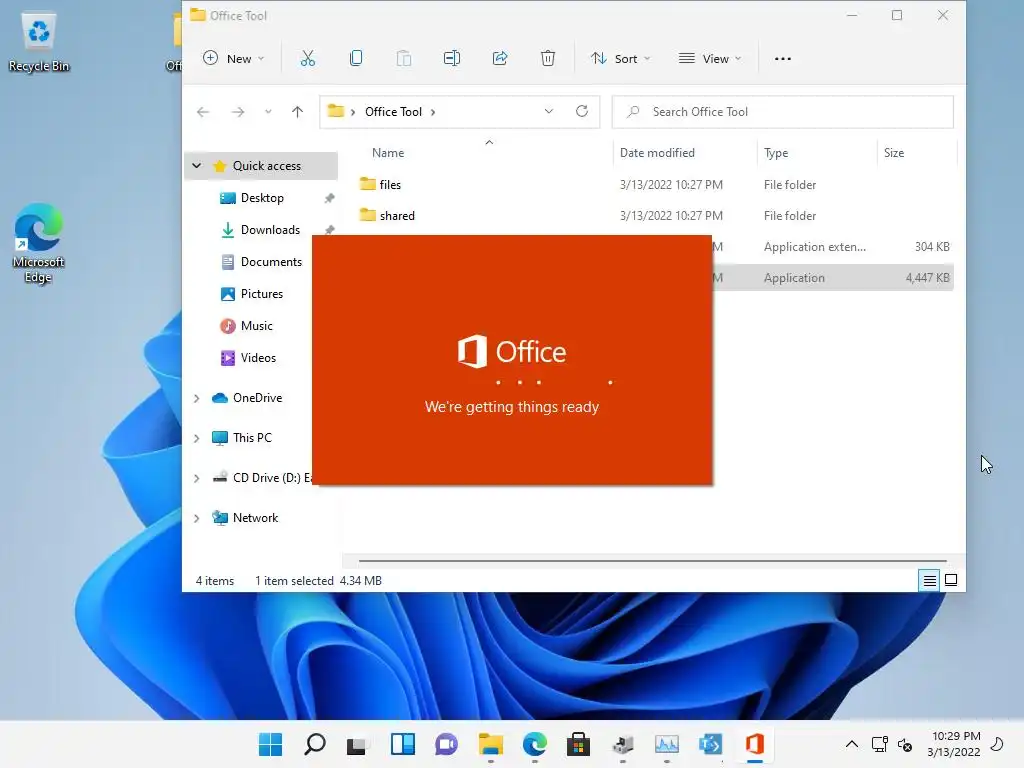Expand the Network tree node
The image size is (1024, 768).
click(197, 519)
